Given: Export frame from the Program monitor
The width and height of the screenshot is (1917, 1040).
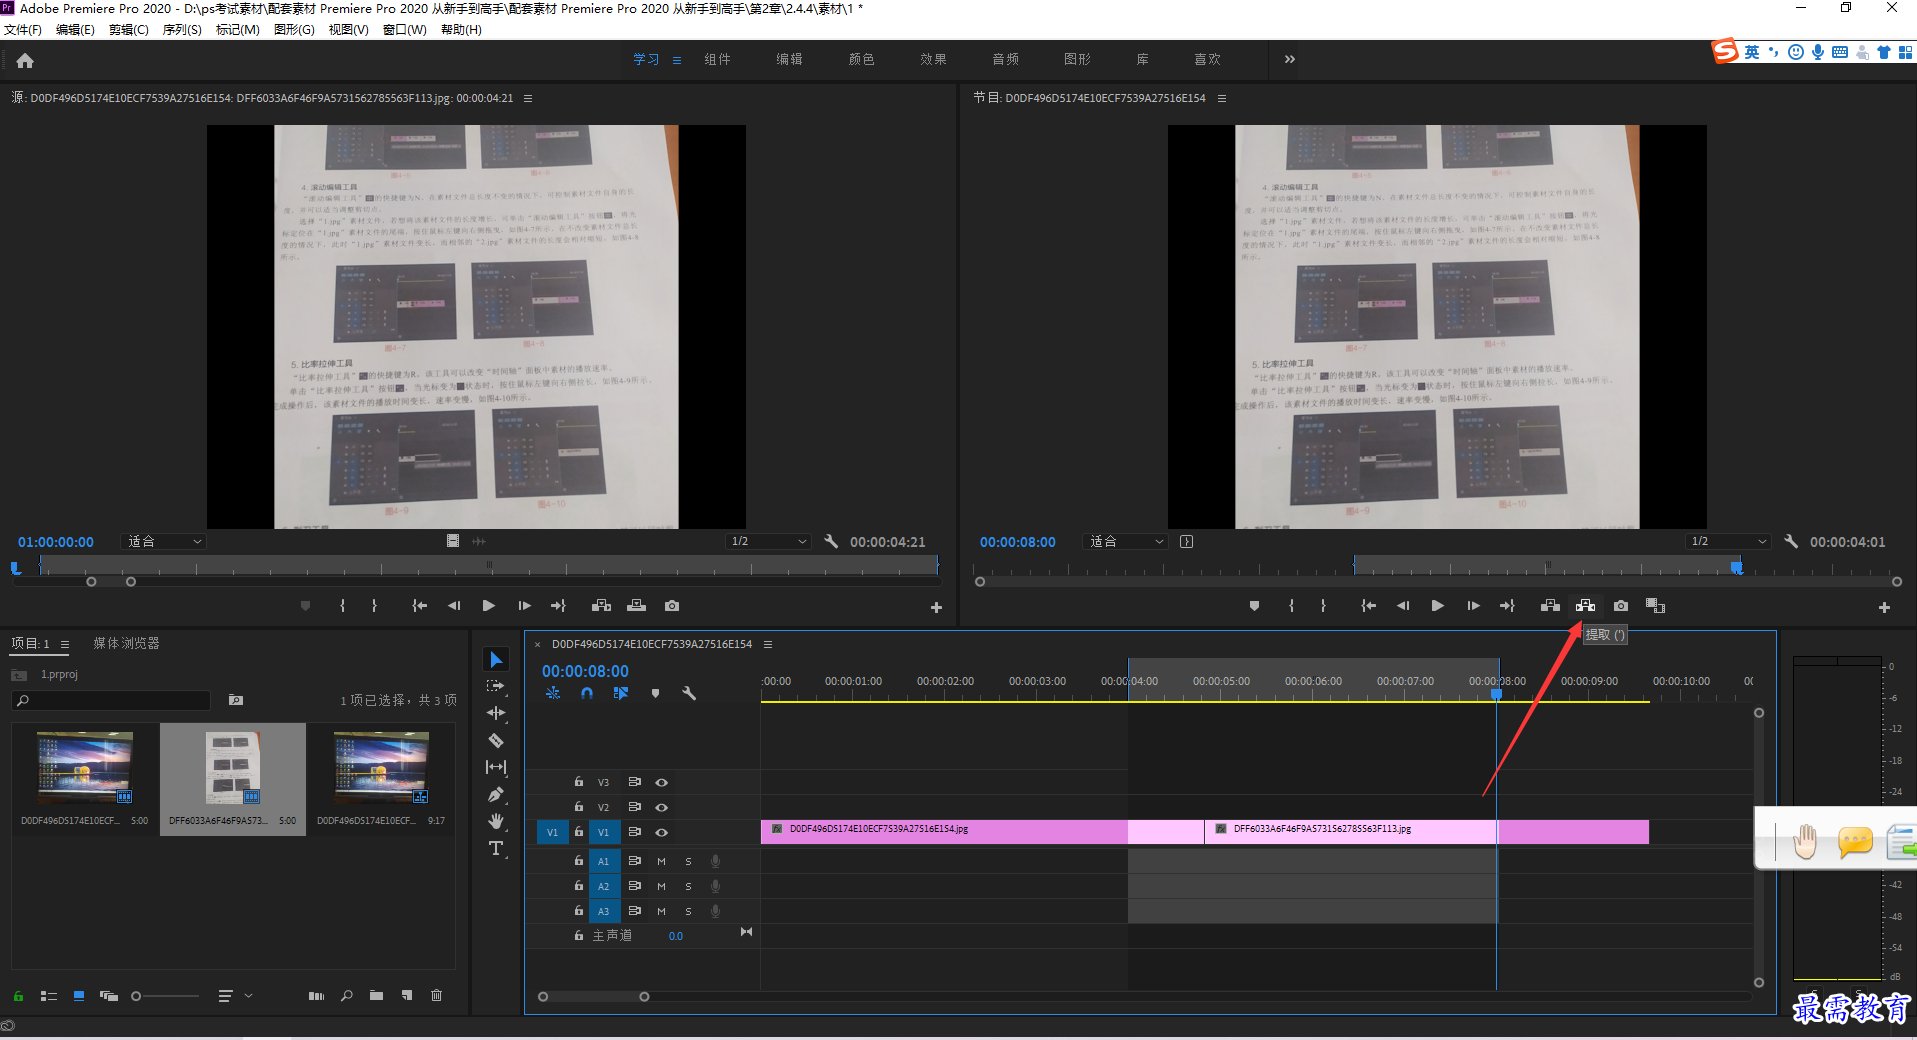Looking at the screenshot, I should [1621, 606].
